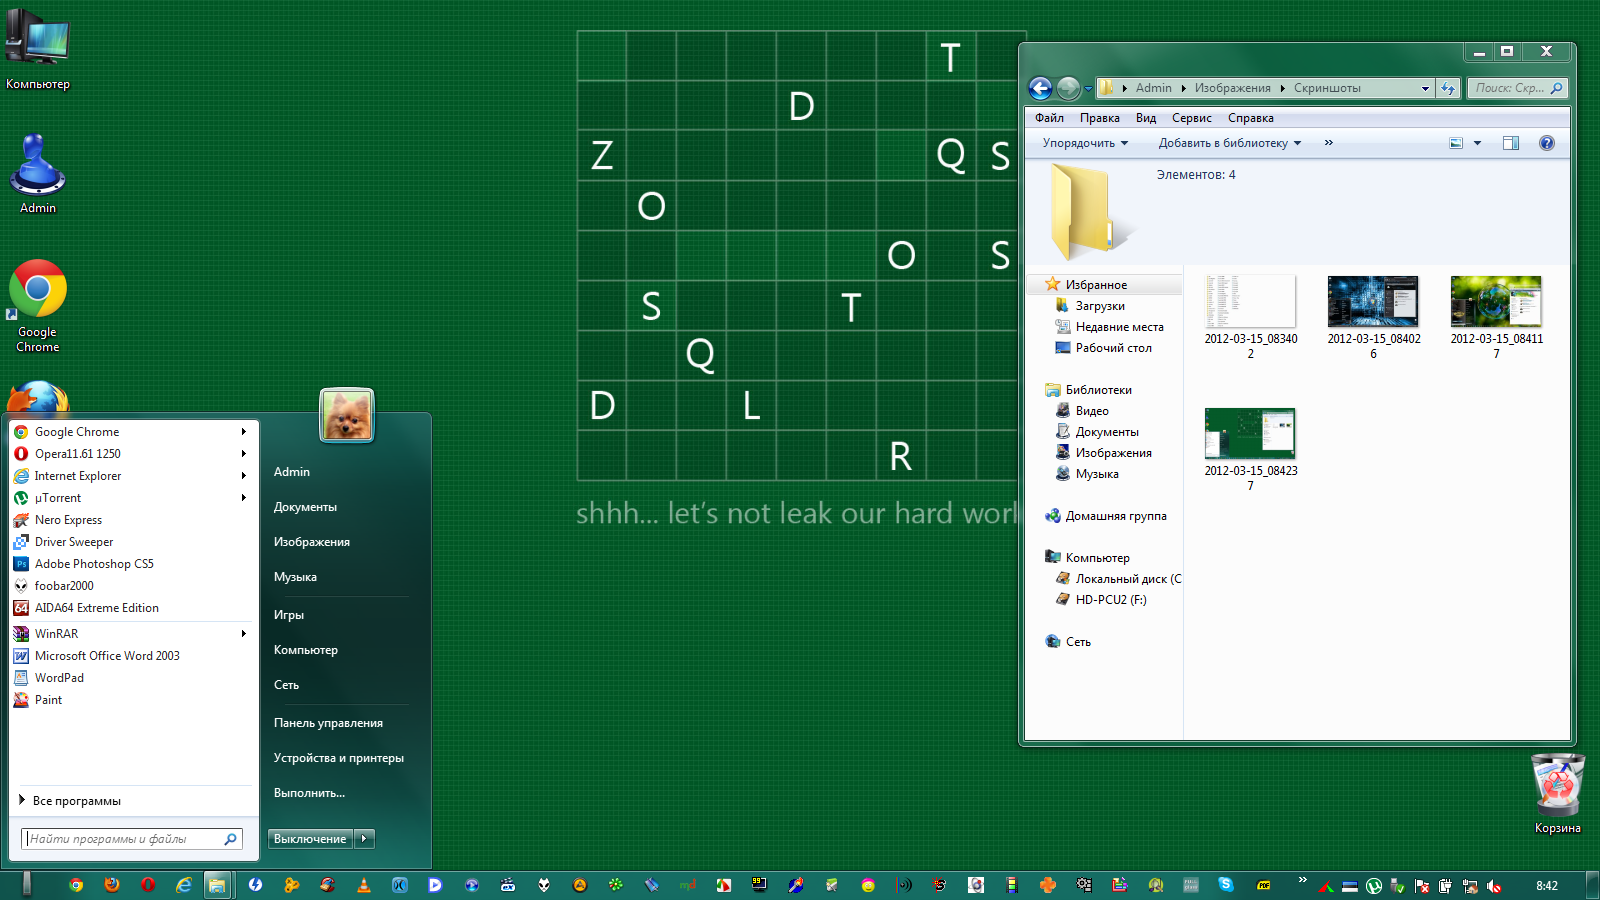Click the Найти программы и файлы search box

125,839
